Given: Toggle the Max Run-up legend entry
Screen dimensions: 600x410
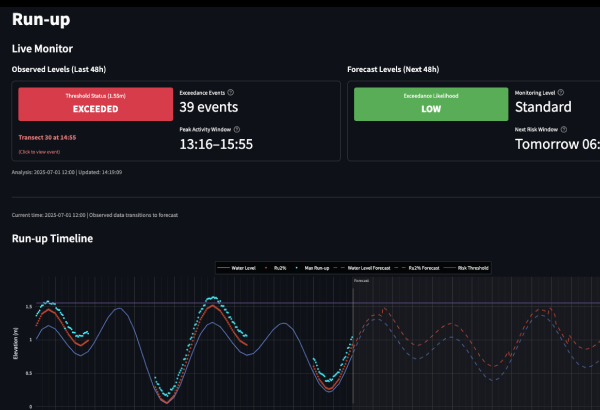Looking at the screenshot, I should (x=313, y=268).
